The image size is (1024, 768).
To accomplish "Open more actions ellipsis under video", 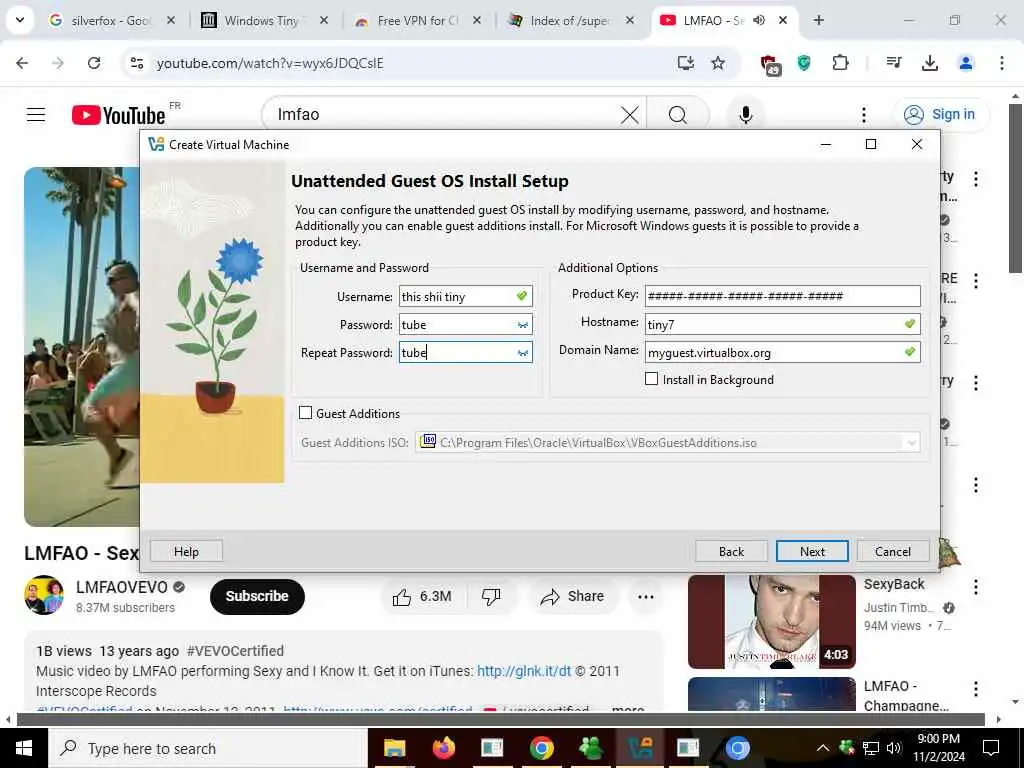I will 645,596.
